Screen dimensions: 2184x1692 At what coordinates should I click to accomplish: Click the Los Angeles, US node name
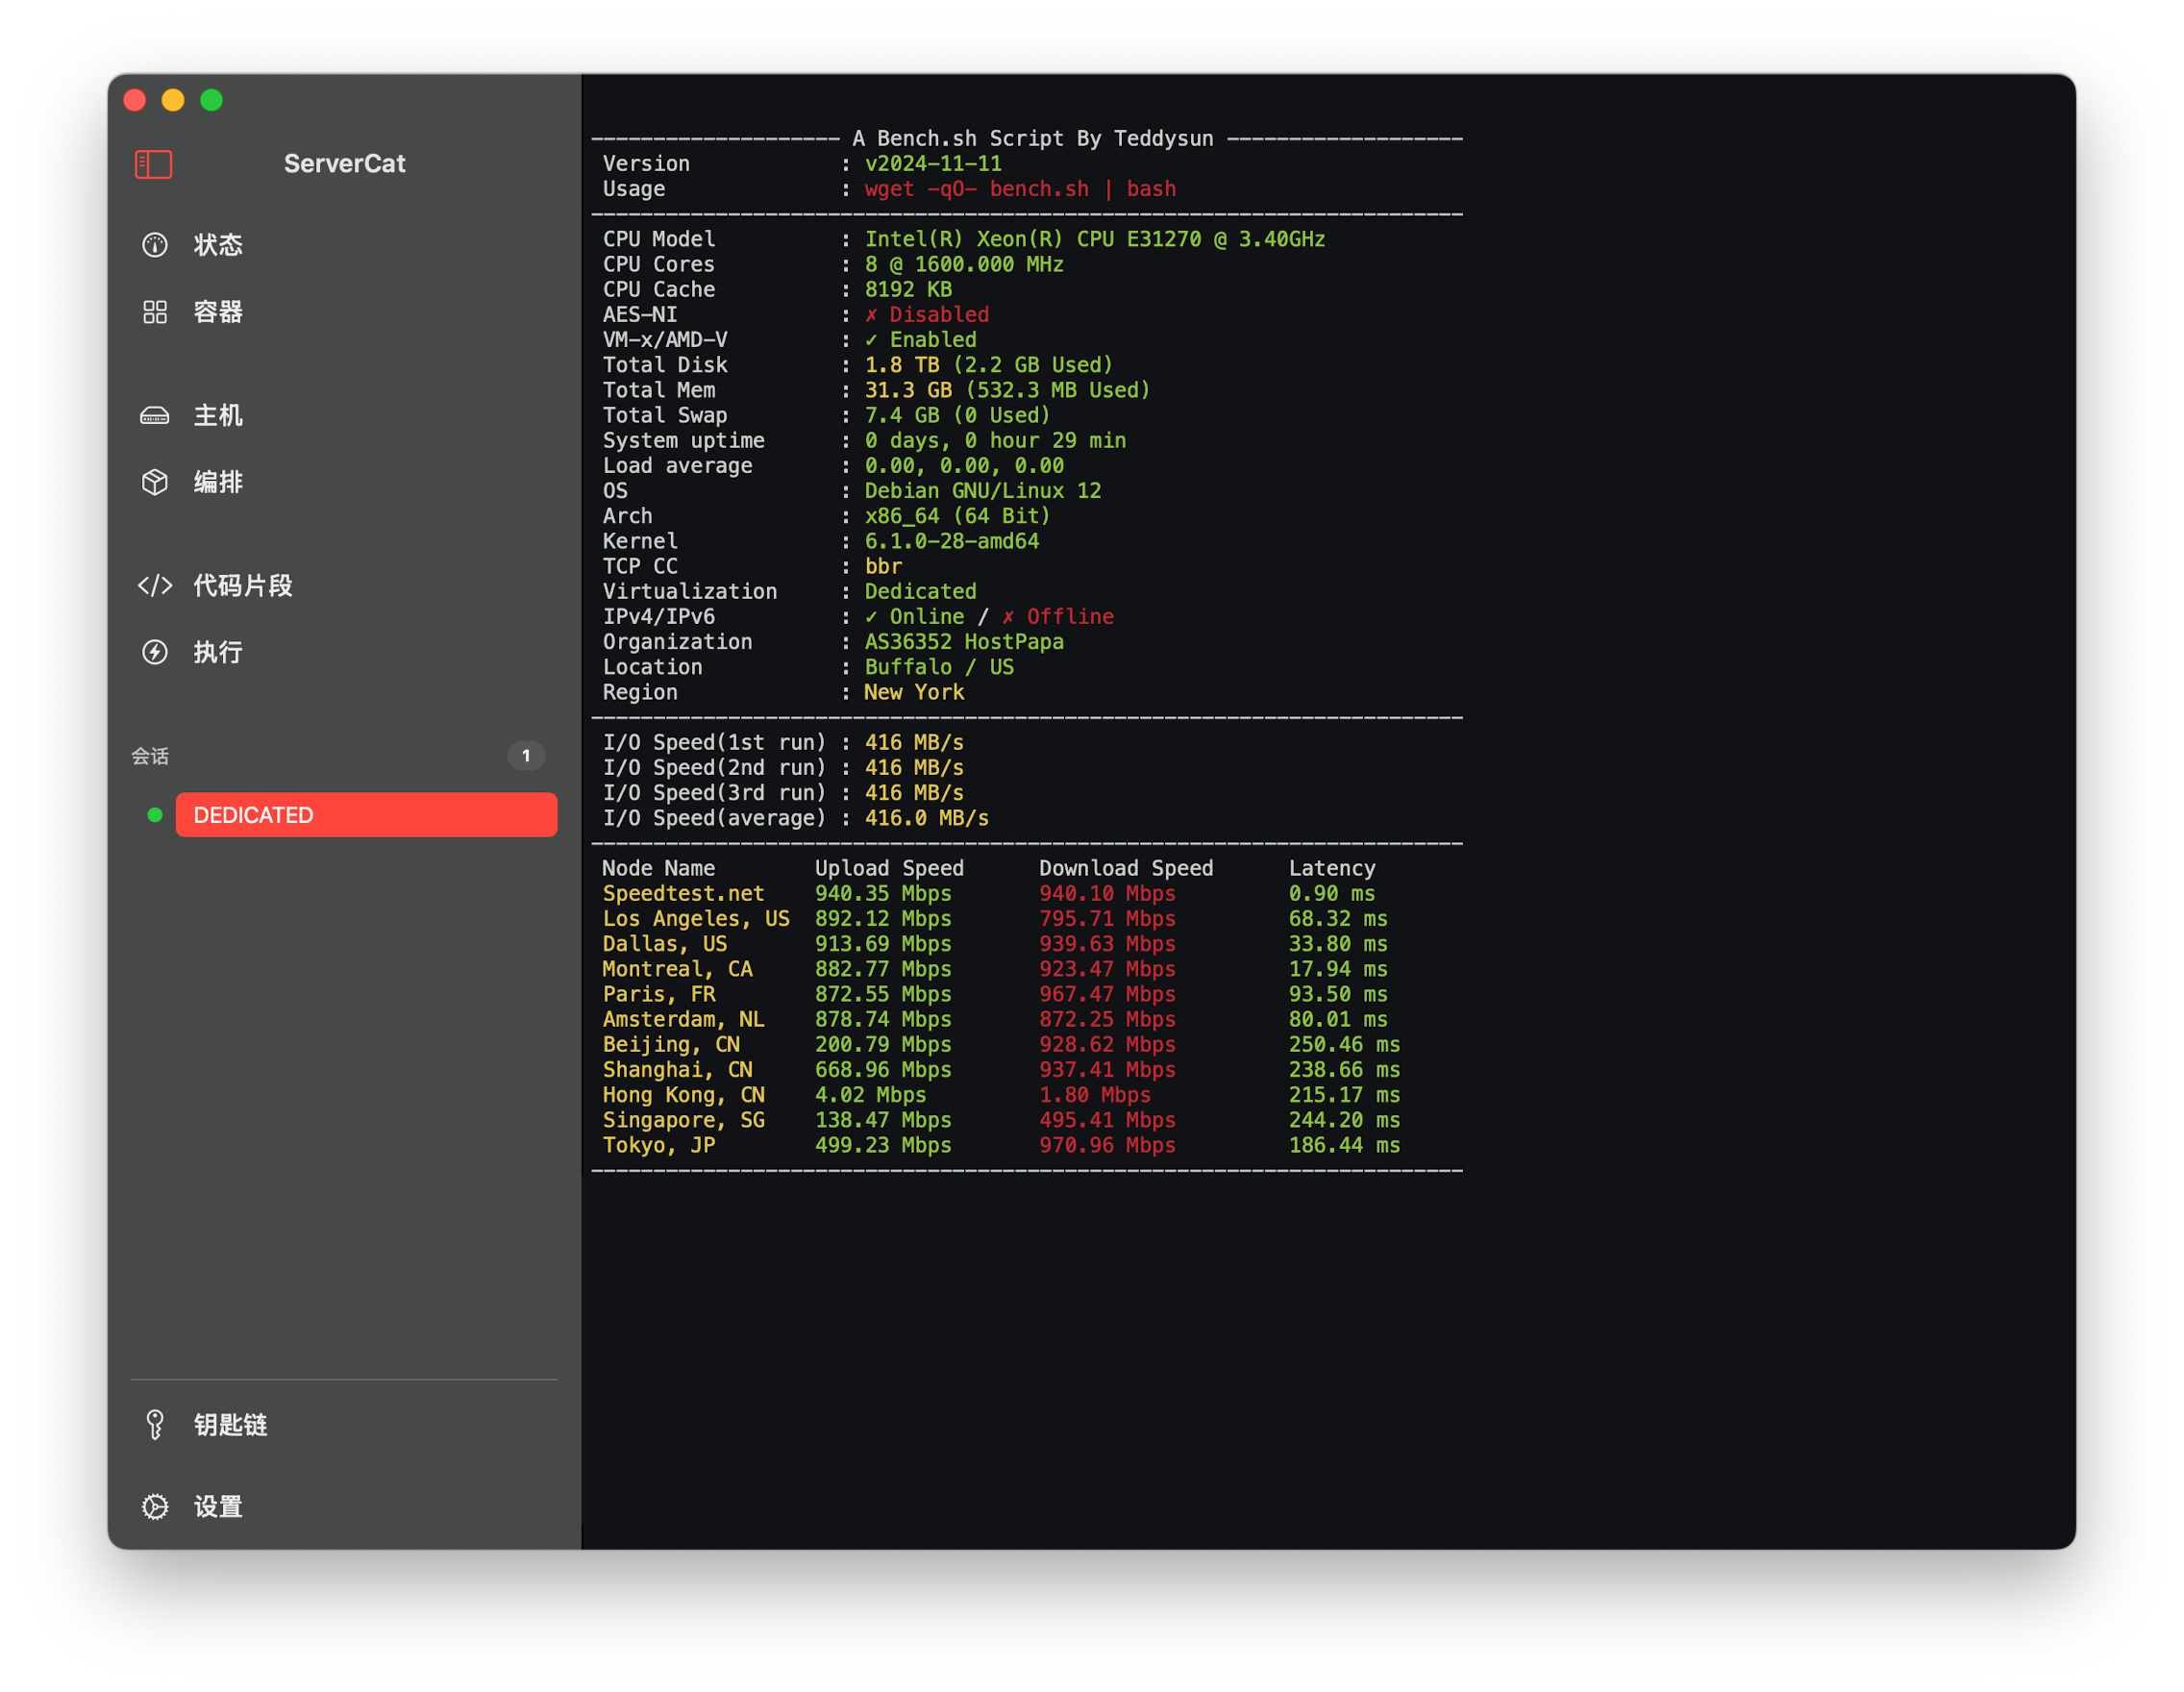(x=696, y=918)
